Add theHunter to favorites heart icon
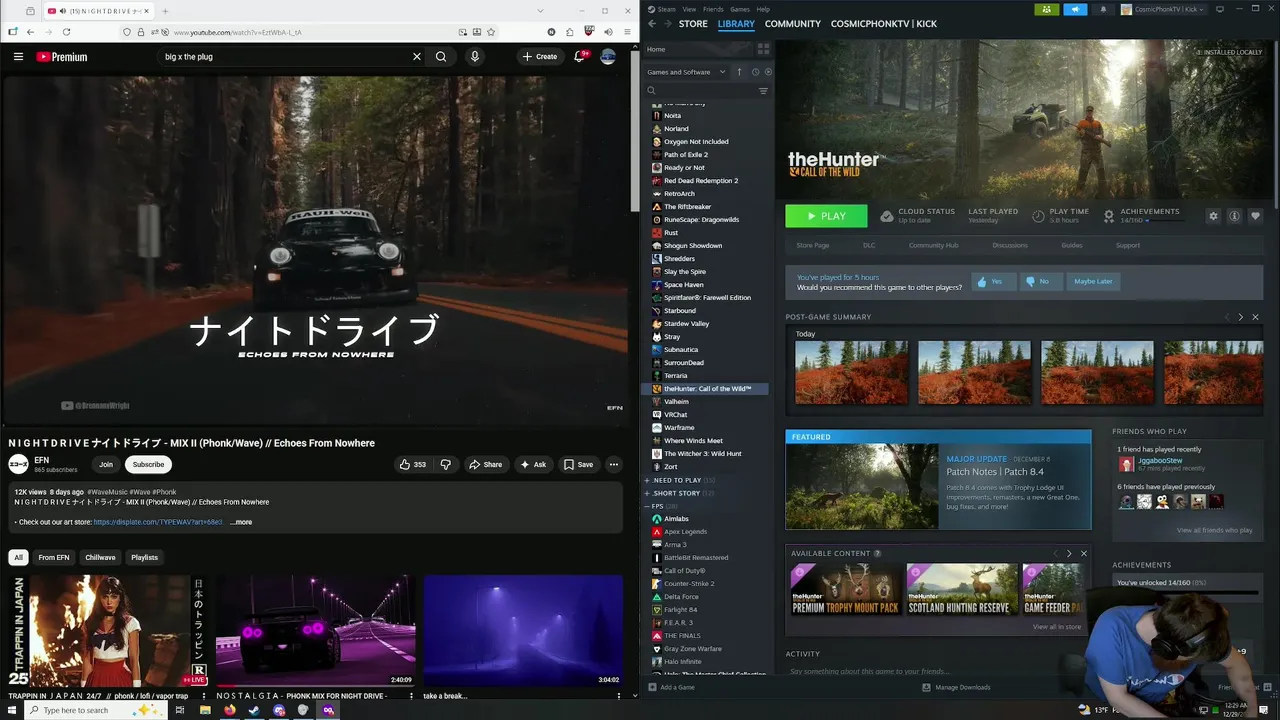The height and width of the screenshot is (720, 1280). [x=1255, y=216]
